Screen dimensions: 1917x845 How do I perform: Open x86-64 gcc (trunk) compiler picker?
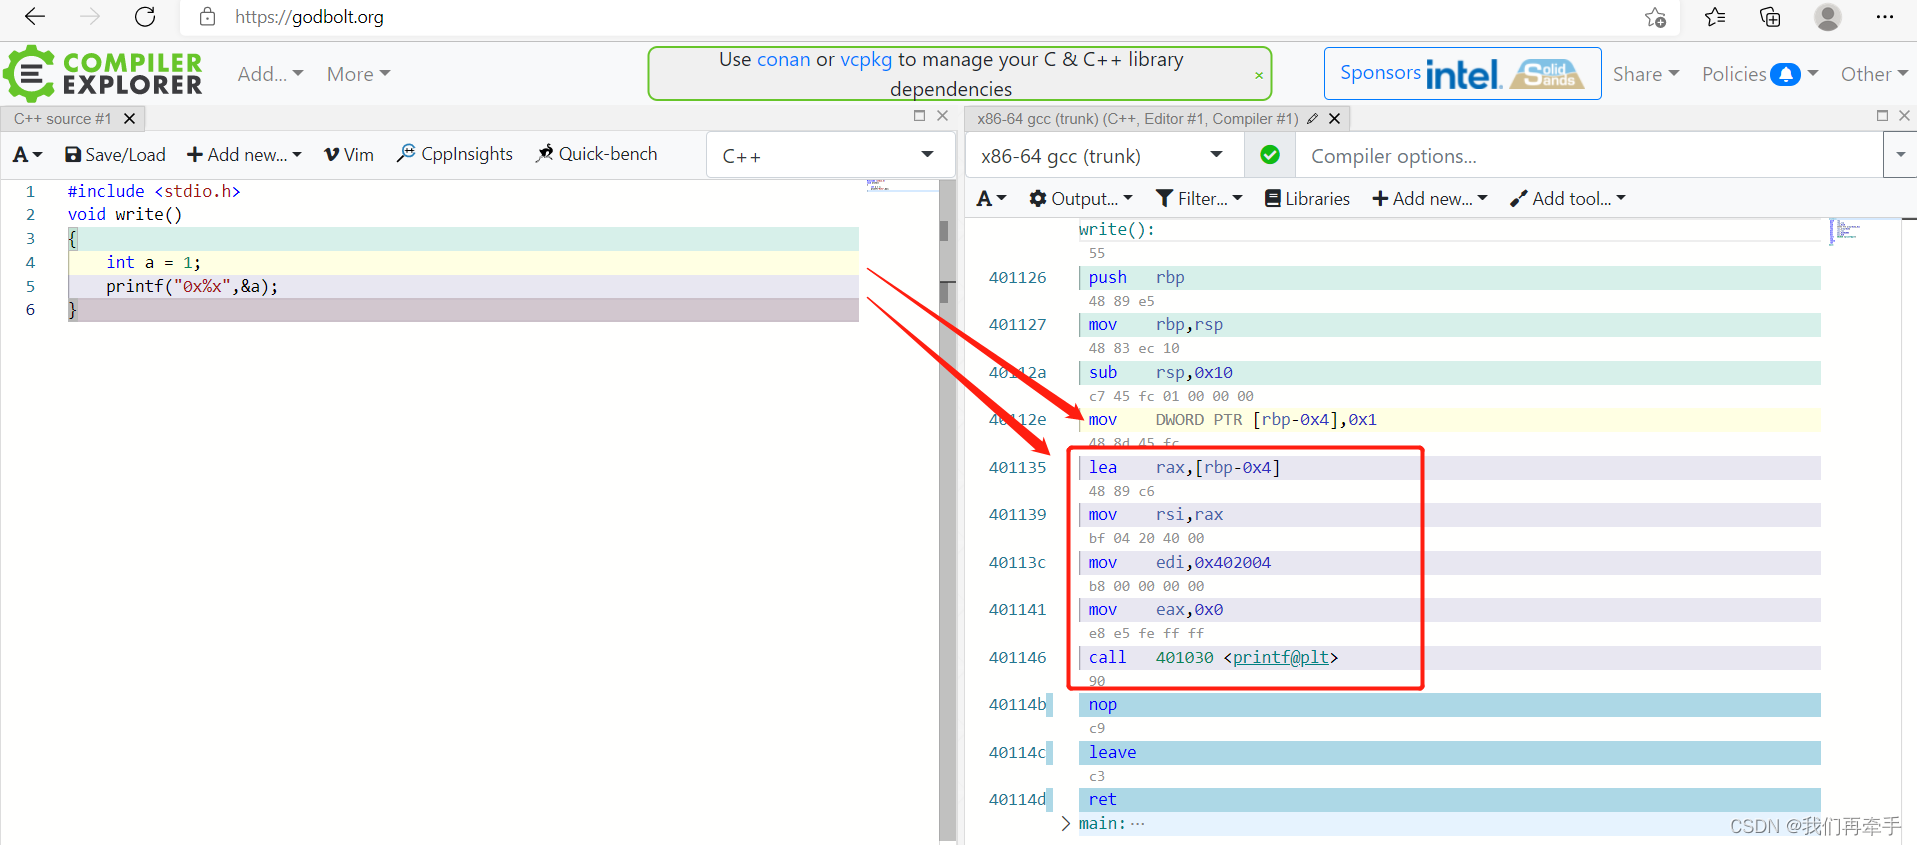pos(1103,155)
